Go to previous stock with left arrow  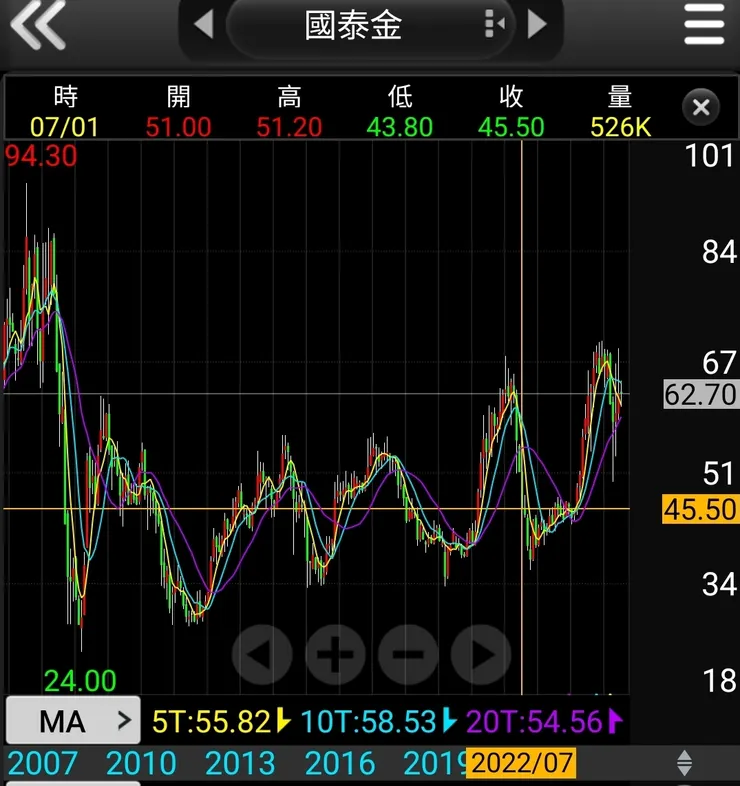coord(205,24)
